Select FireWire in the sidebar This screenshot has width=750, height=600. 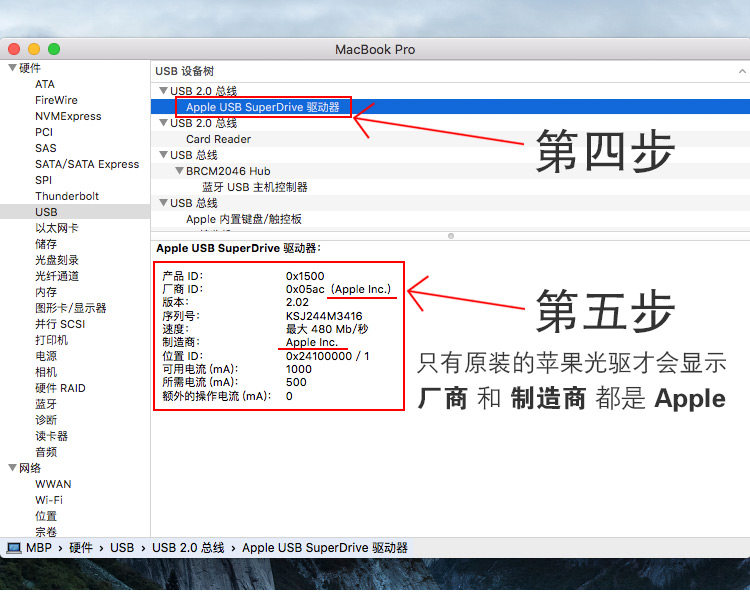click(x=56, y=100)
